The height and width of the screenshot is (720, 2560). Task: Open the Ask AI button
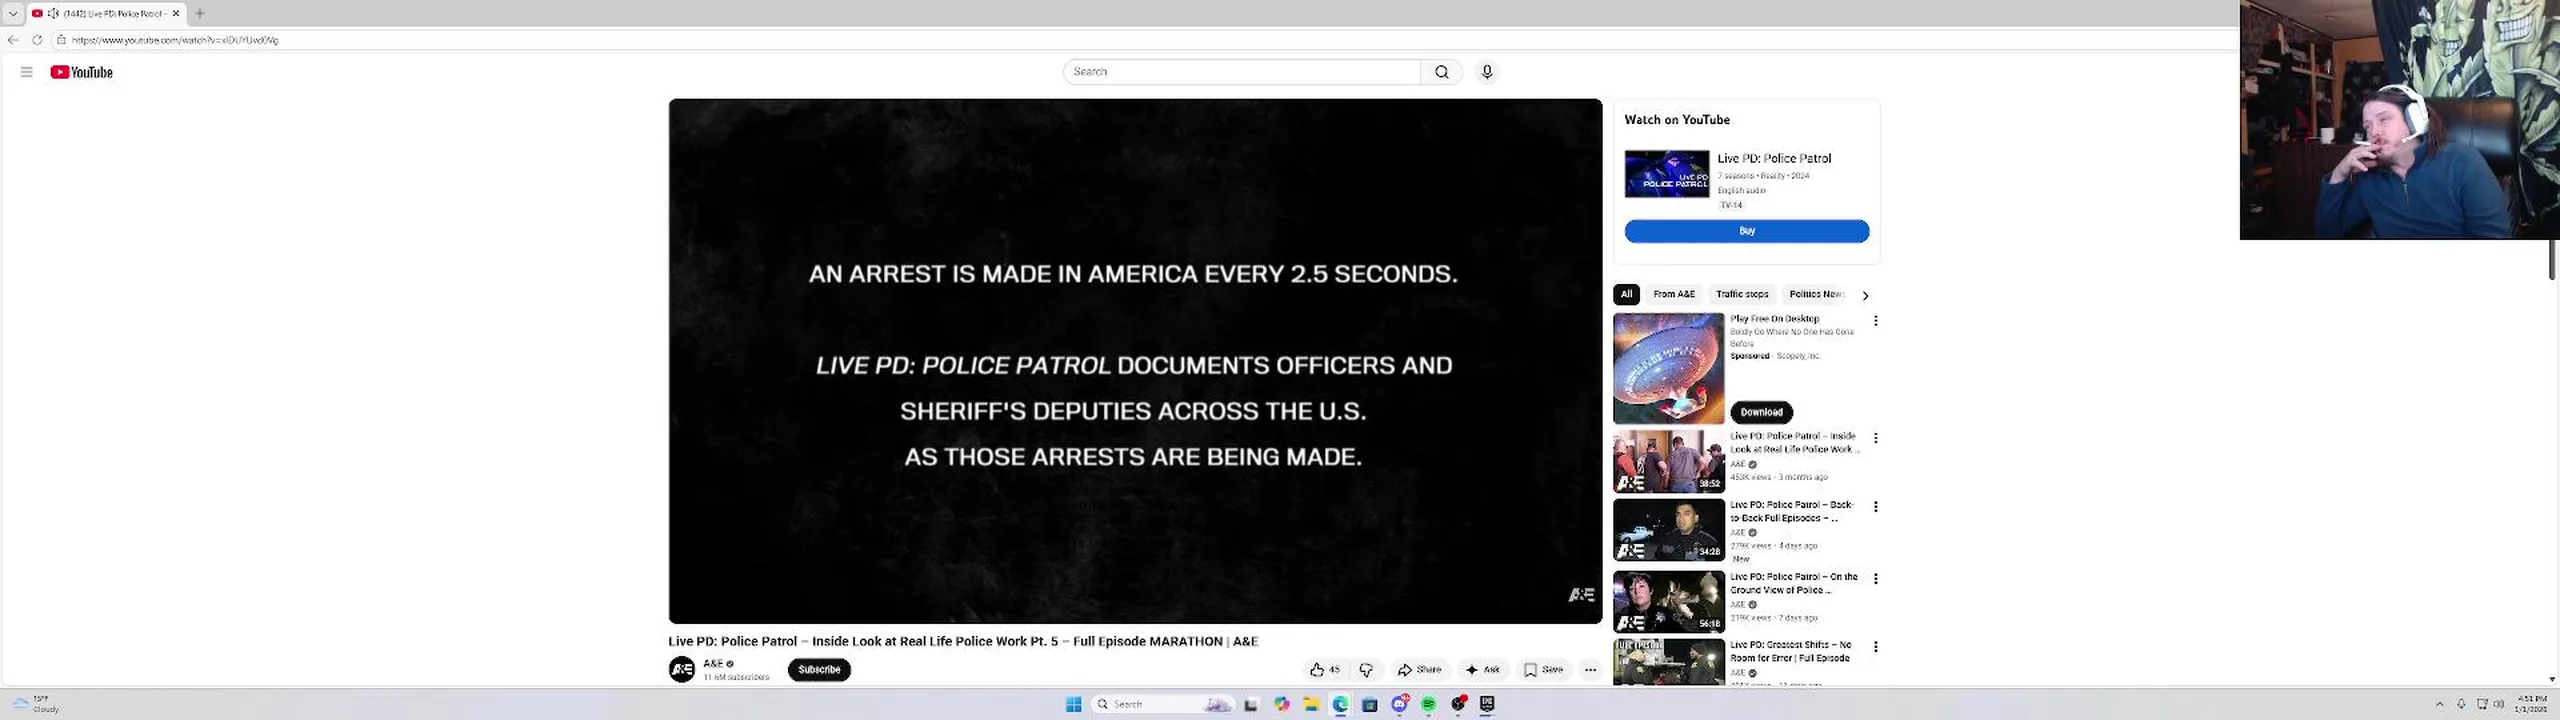[x=1483, y=670]
